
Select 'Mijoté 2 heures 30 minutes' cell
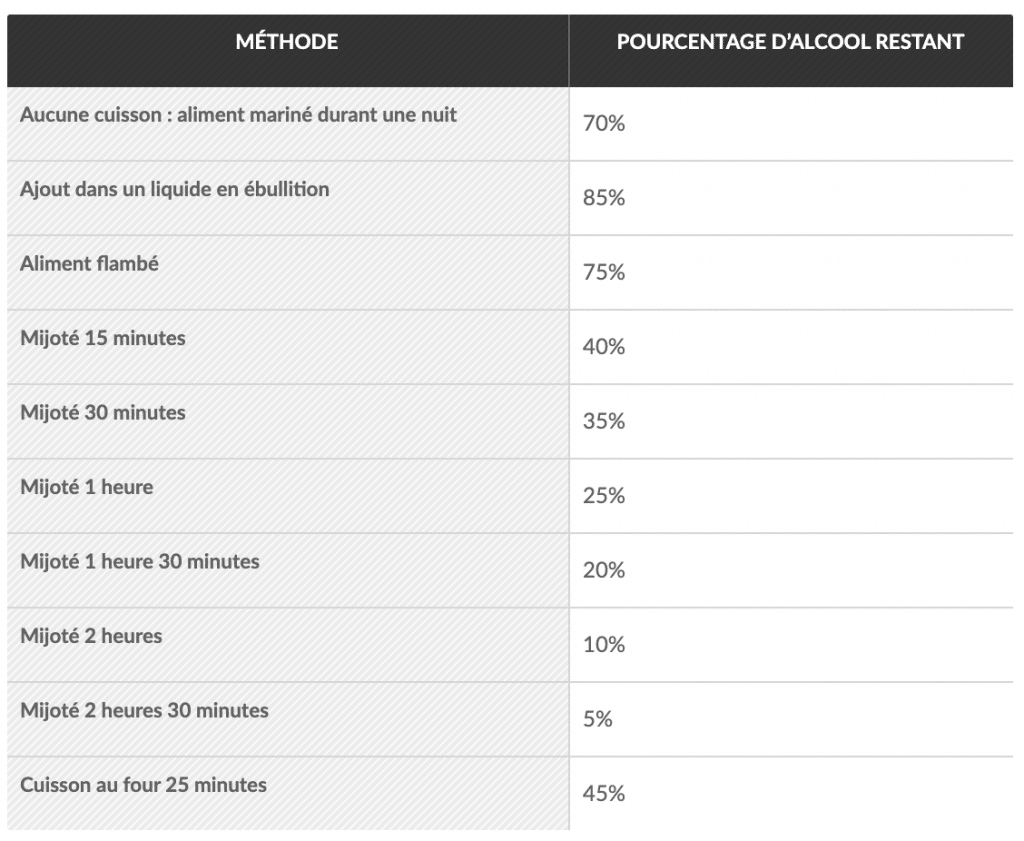pos(144,710)
